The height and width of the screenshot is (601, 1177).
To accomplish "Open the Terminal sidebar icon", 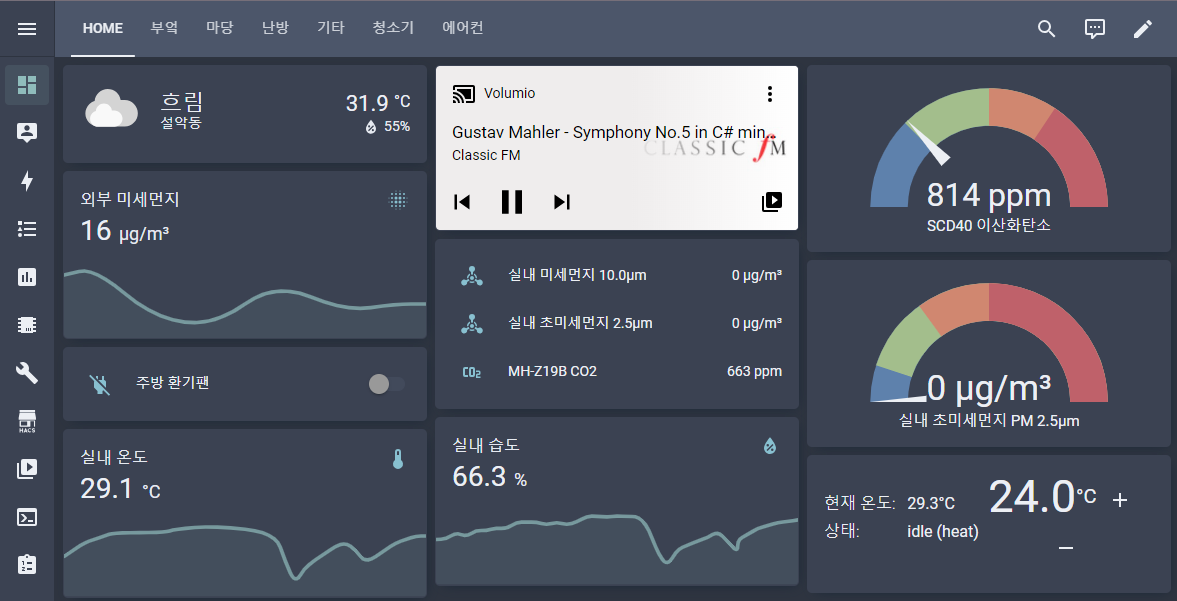I will 27,517.
